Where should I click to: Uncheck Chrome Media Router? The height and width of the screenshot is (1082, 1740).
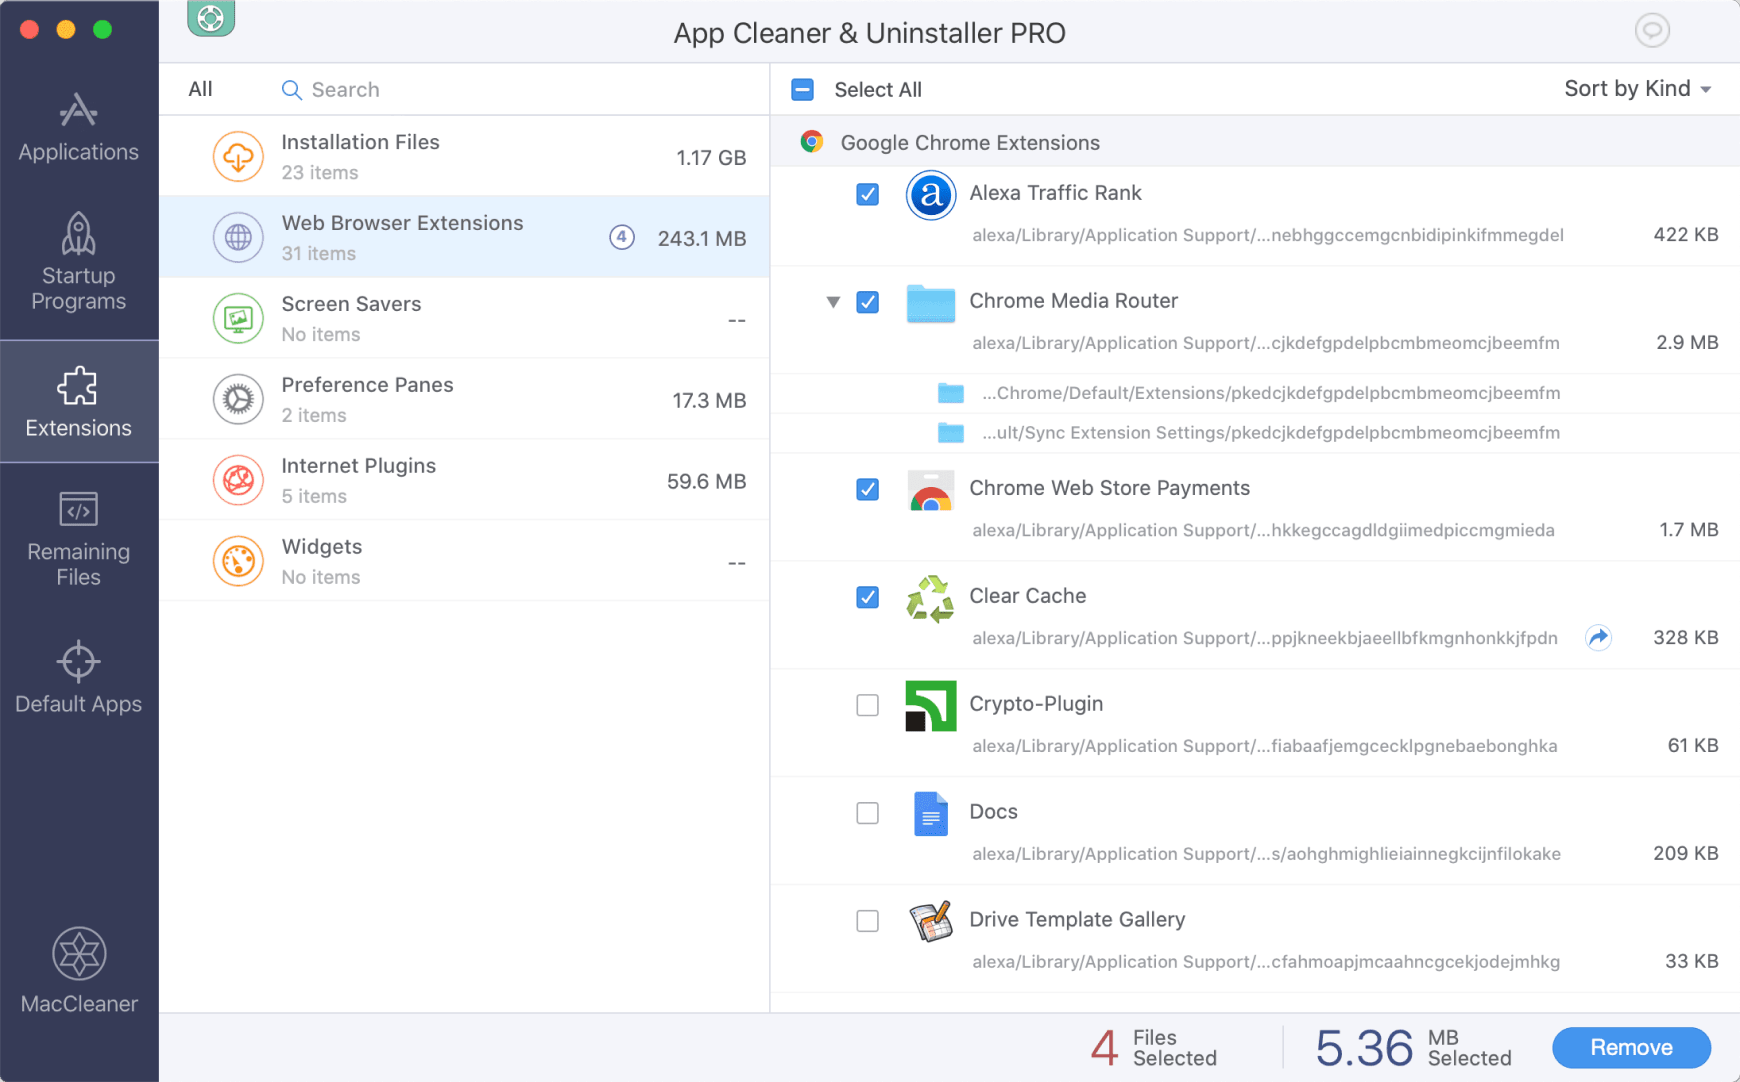pos(868,302)
